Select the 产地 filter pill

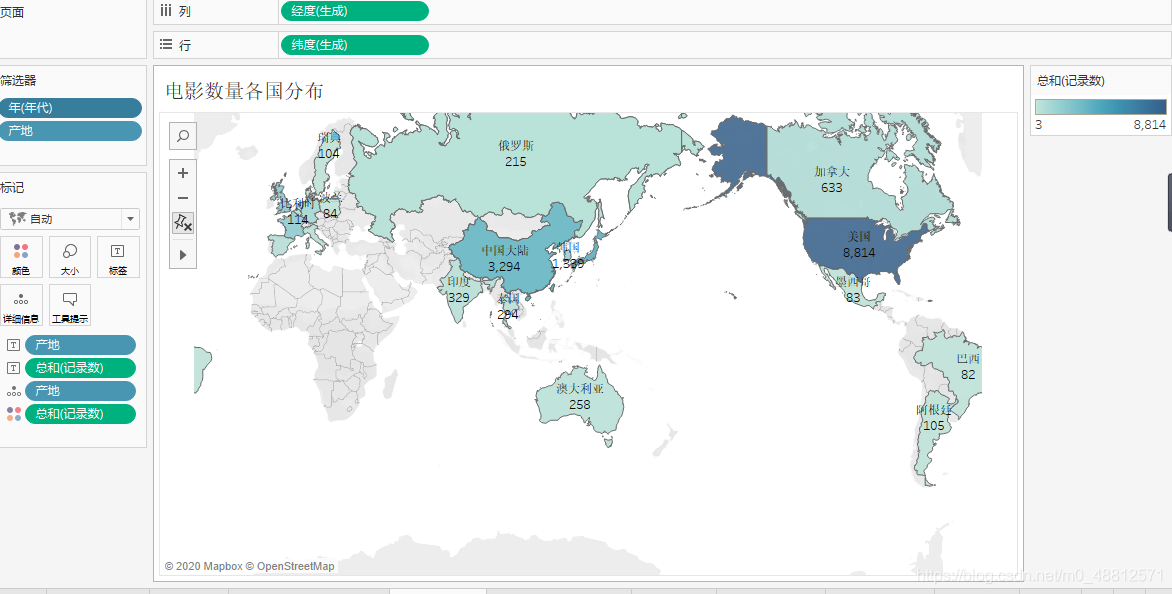point(70,131)
